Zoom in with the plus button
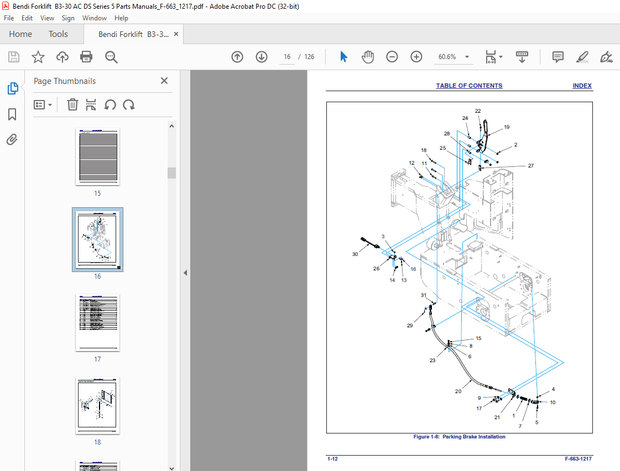Image resolution: width=620 pixels, height=471 pixels. tap(416, 57)
